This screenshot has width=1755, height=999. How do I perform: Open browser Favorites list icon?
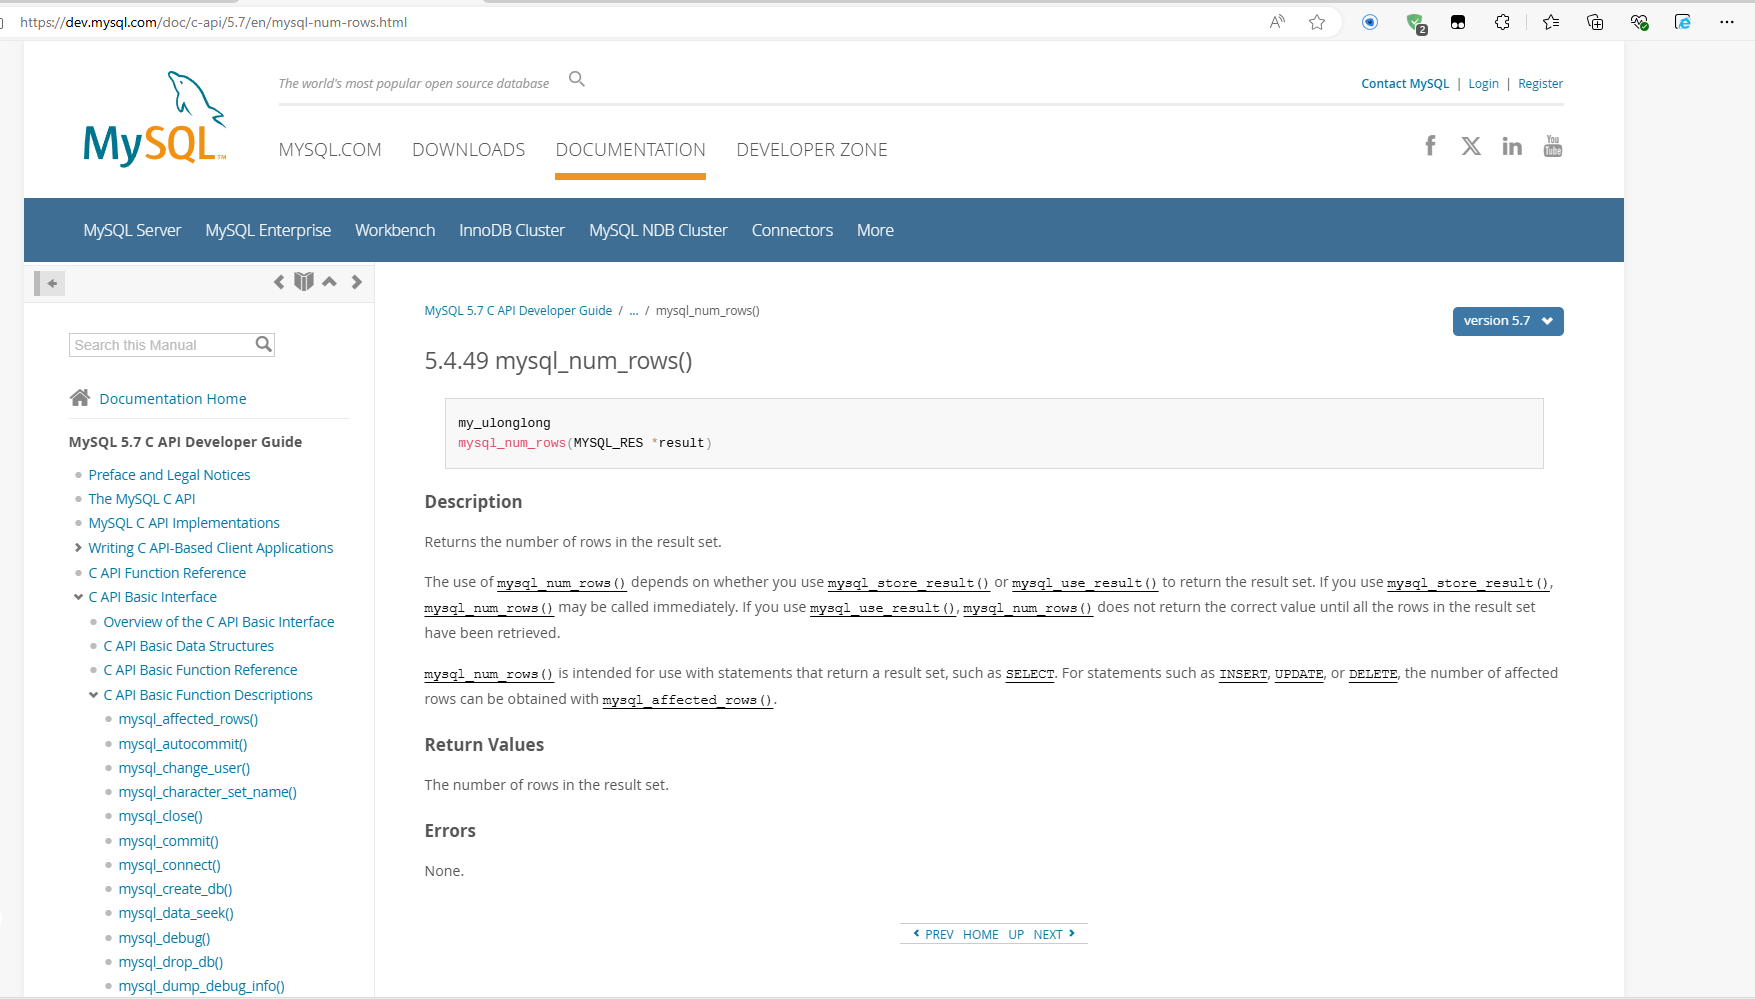[1551, 22]
